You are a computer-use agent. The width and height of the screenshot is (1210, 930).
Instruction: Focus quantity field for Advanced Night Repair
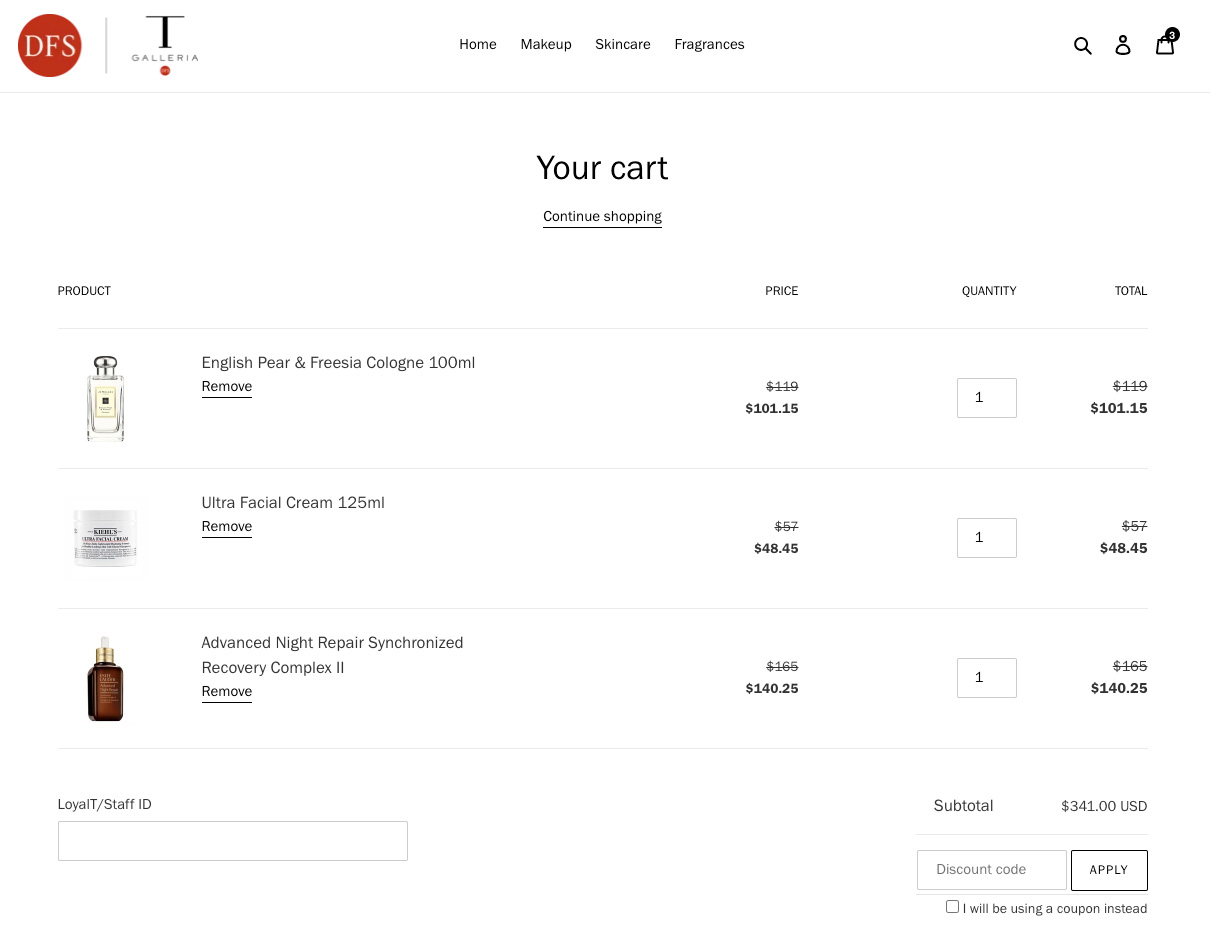tap(987, 678)
